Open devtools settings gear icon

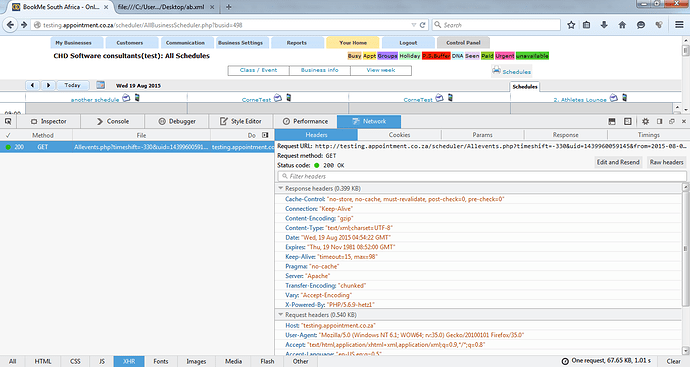click(646, 121)
